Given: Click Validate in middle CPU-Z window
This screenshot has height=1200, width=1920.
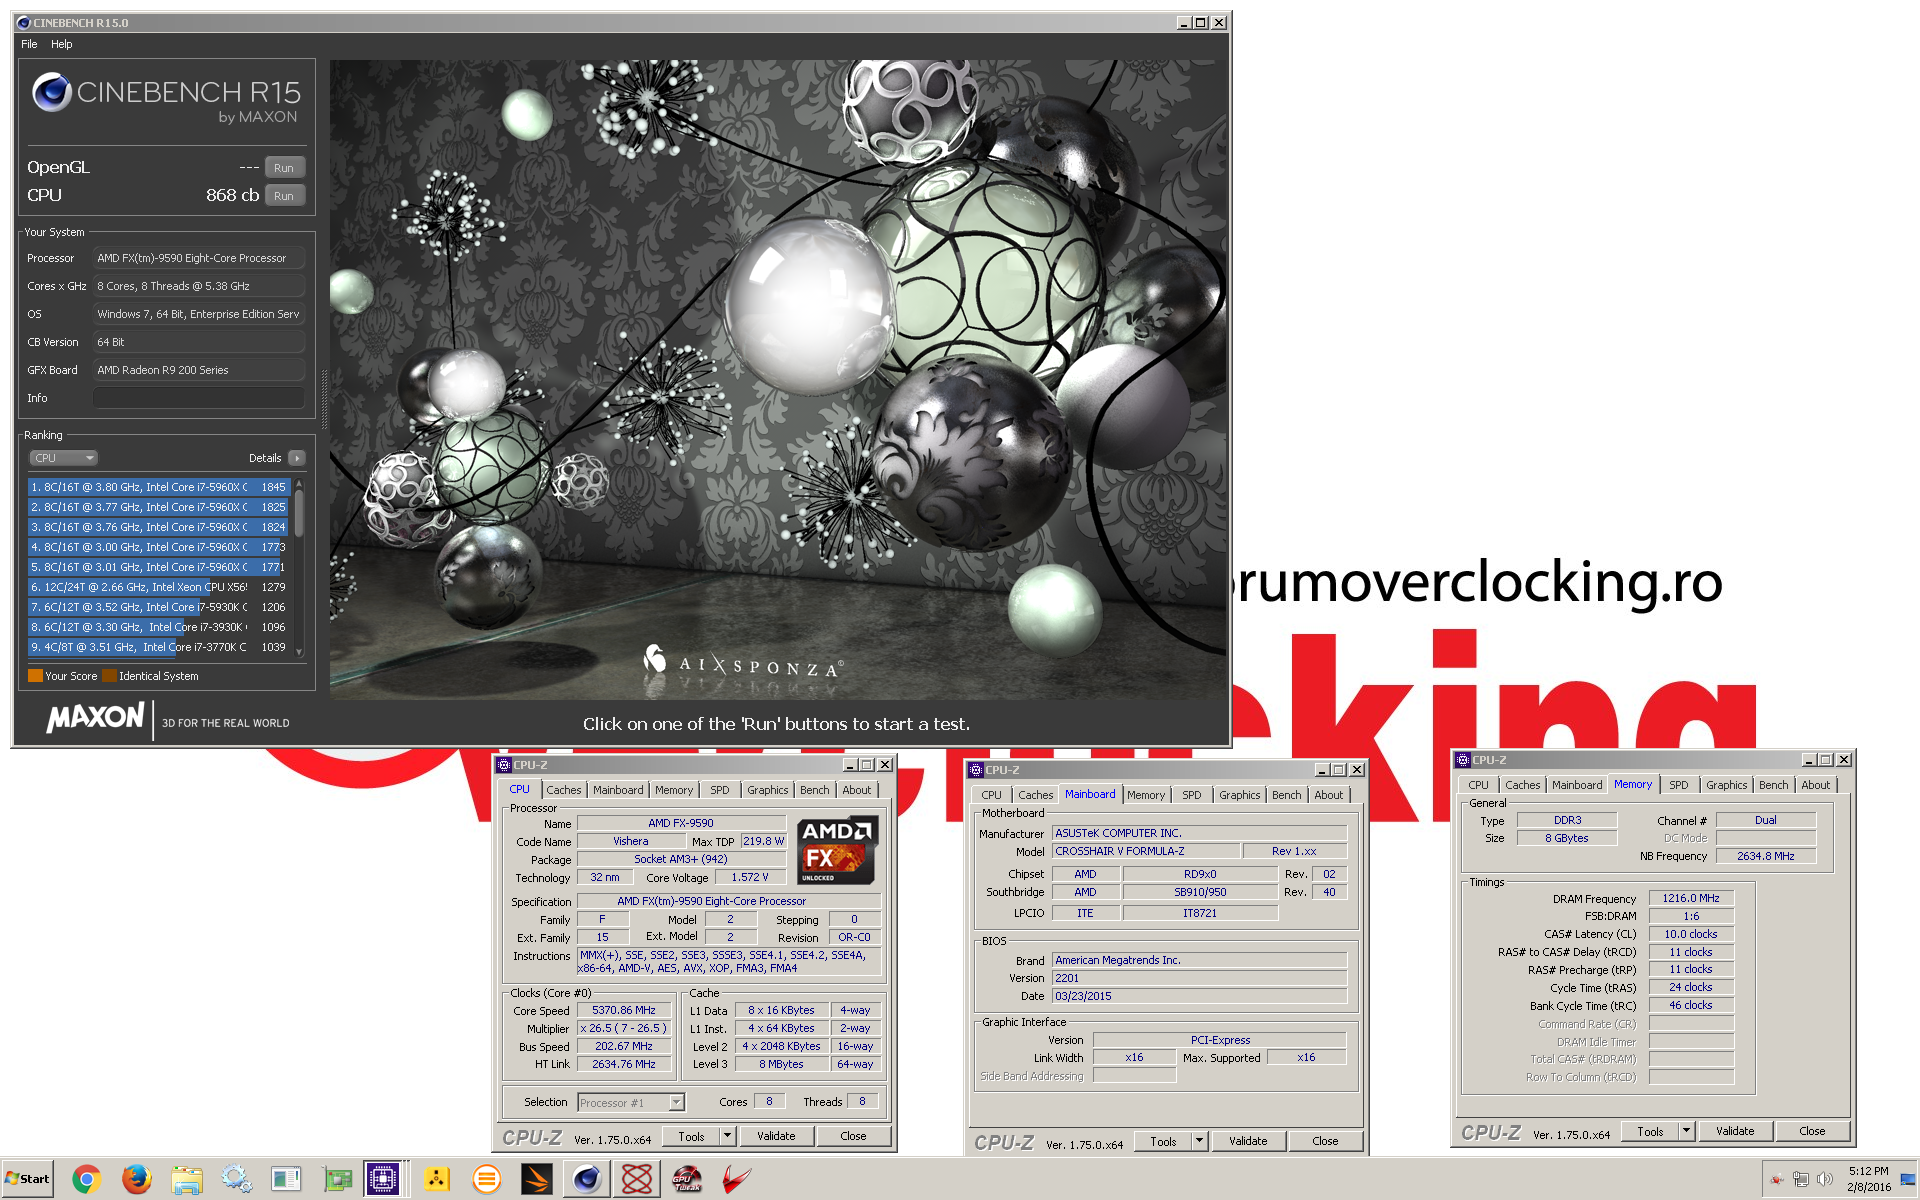Looking at the screenshot, I should click(1248, 1141).
